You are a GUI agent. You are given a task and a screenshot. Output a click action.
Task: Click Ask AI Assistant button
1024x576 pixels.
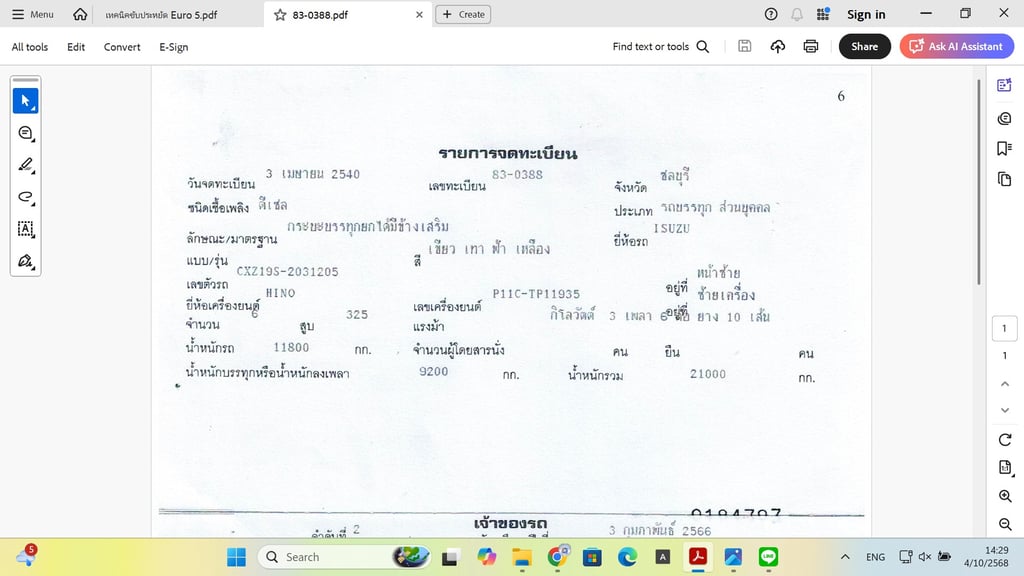(956, 47)
